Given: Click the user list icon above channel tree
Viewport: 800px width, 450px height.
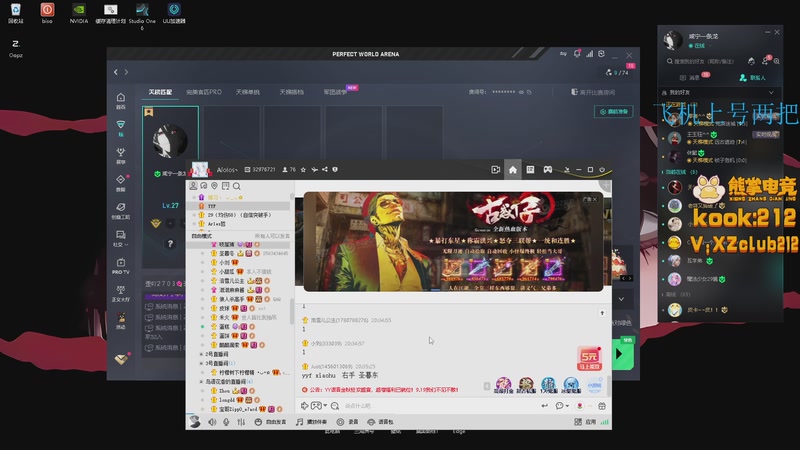Looking at the screenshot, I should [193, 186].
